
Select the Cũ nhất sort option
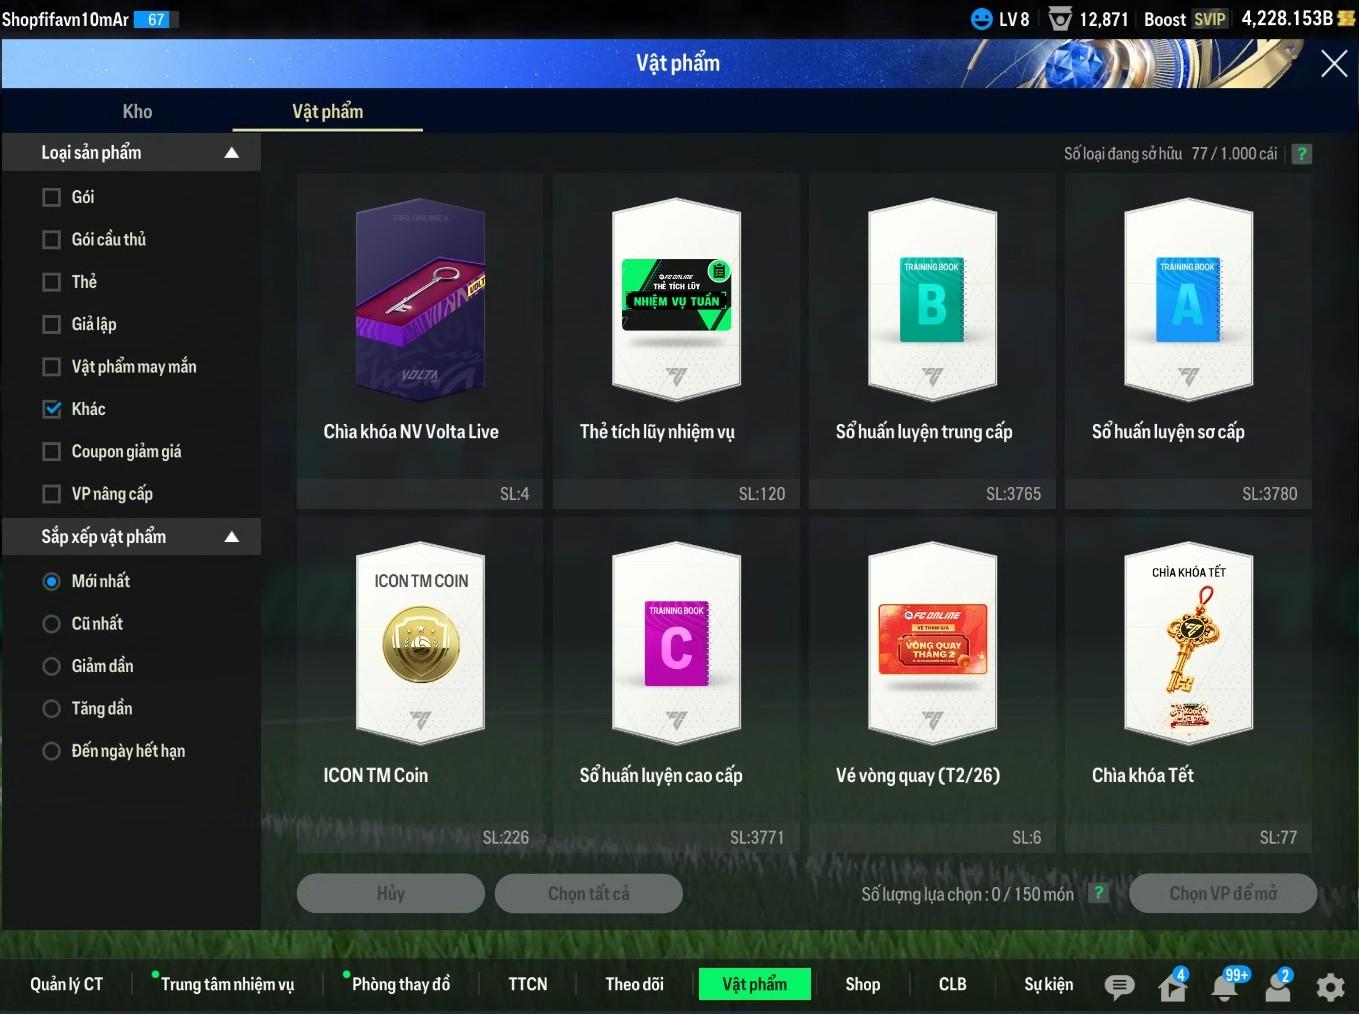point(52,624)
